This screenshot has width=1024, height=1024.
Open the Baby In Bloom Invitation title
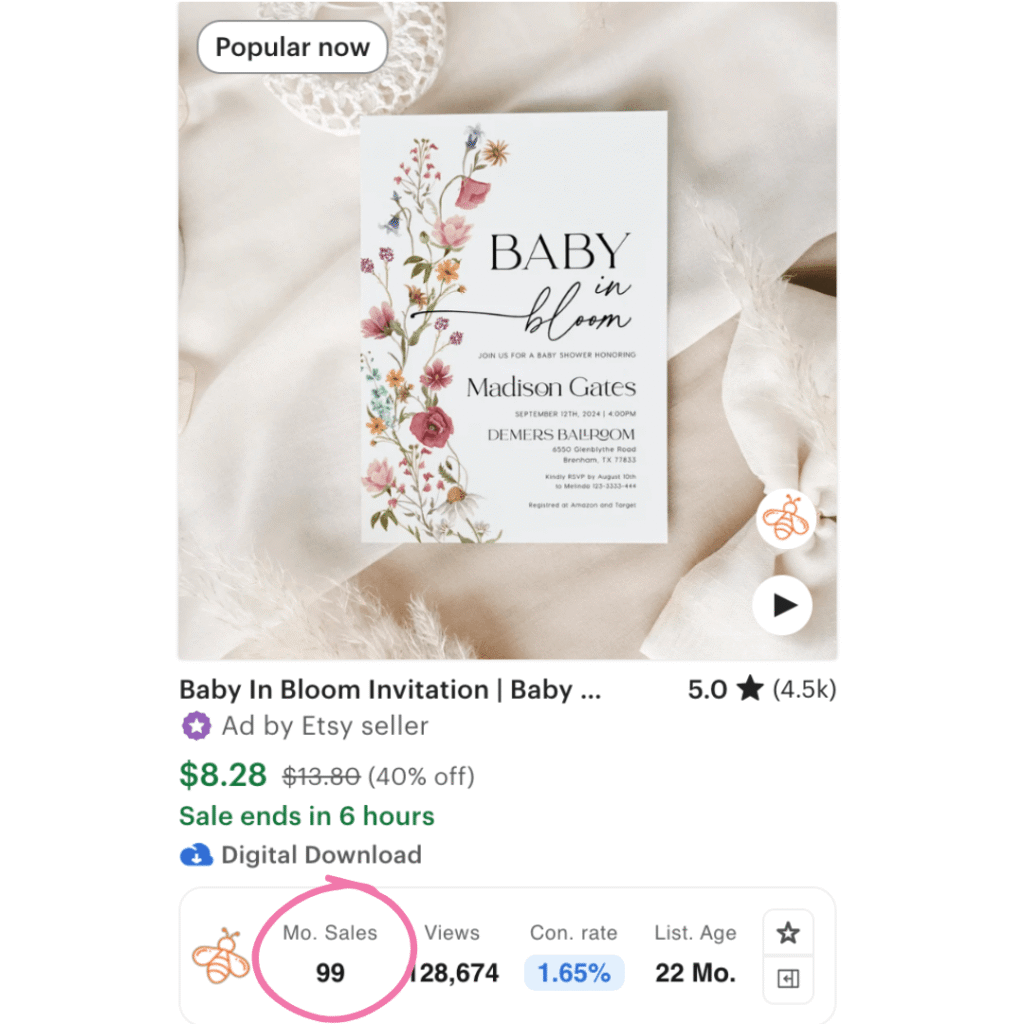pyautogui.click(x=390, y=690)
